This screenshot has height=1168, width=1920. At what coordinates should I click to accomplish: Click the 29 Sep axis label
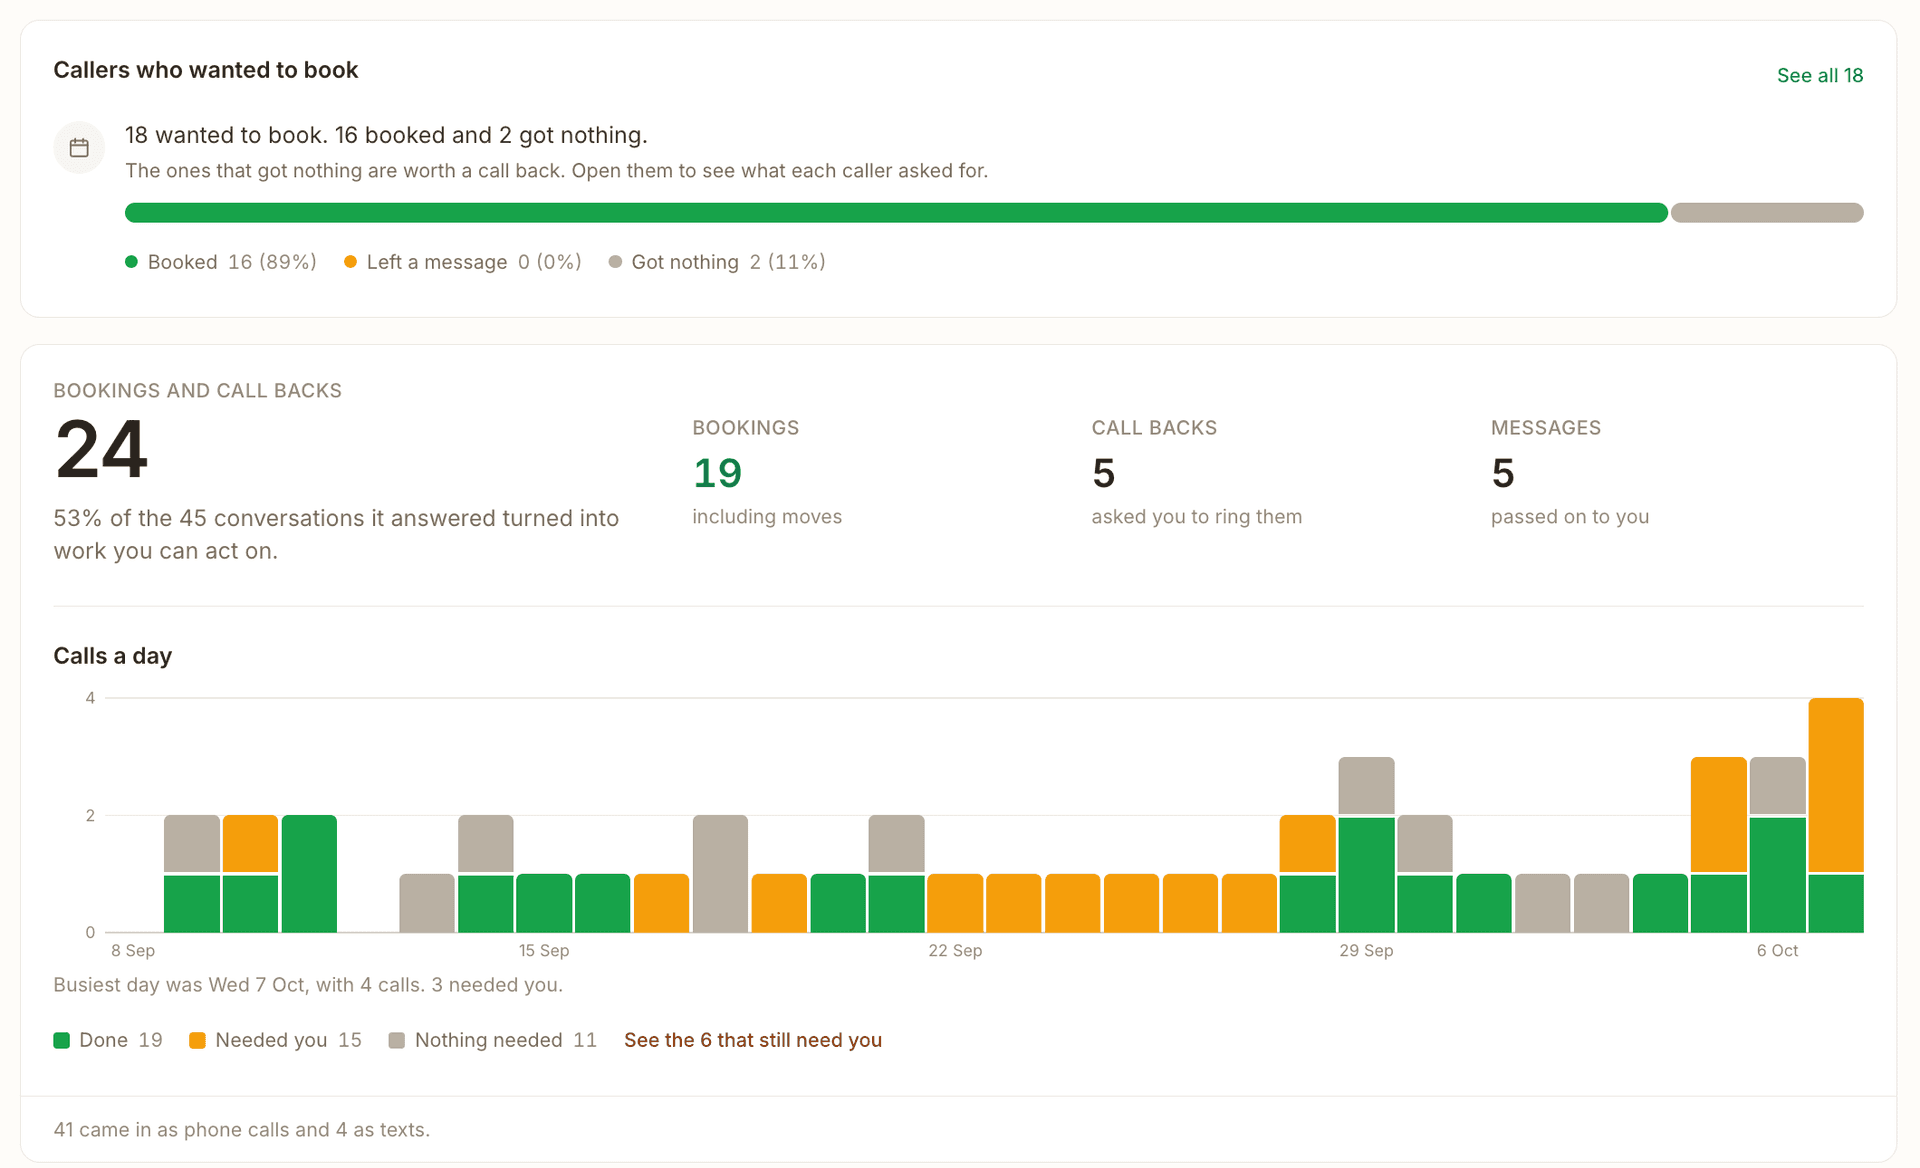pos(1366,950)
